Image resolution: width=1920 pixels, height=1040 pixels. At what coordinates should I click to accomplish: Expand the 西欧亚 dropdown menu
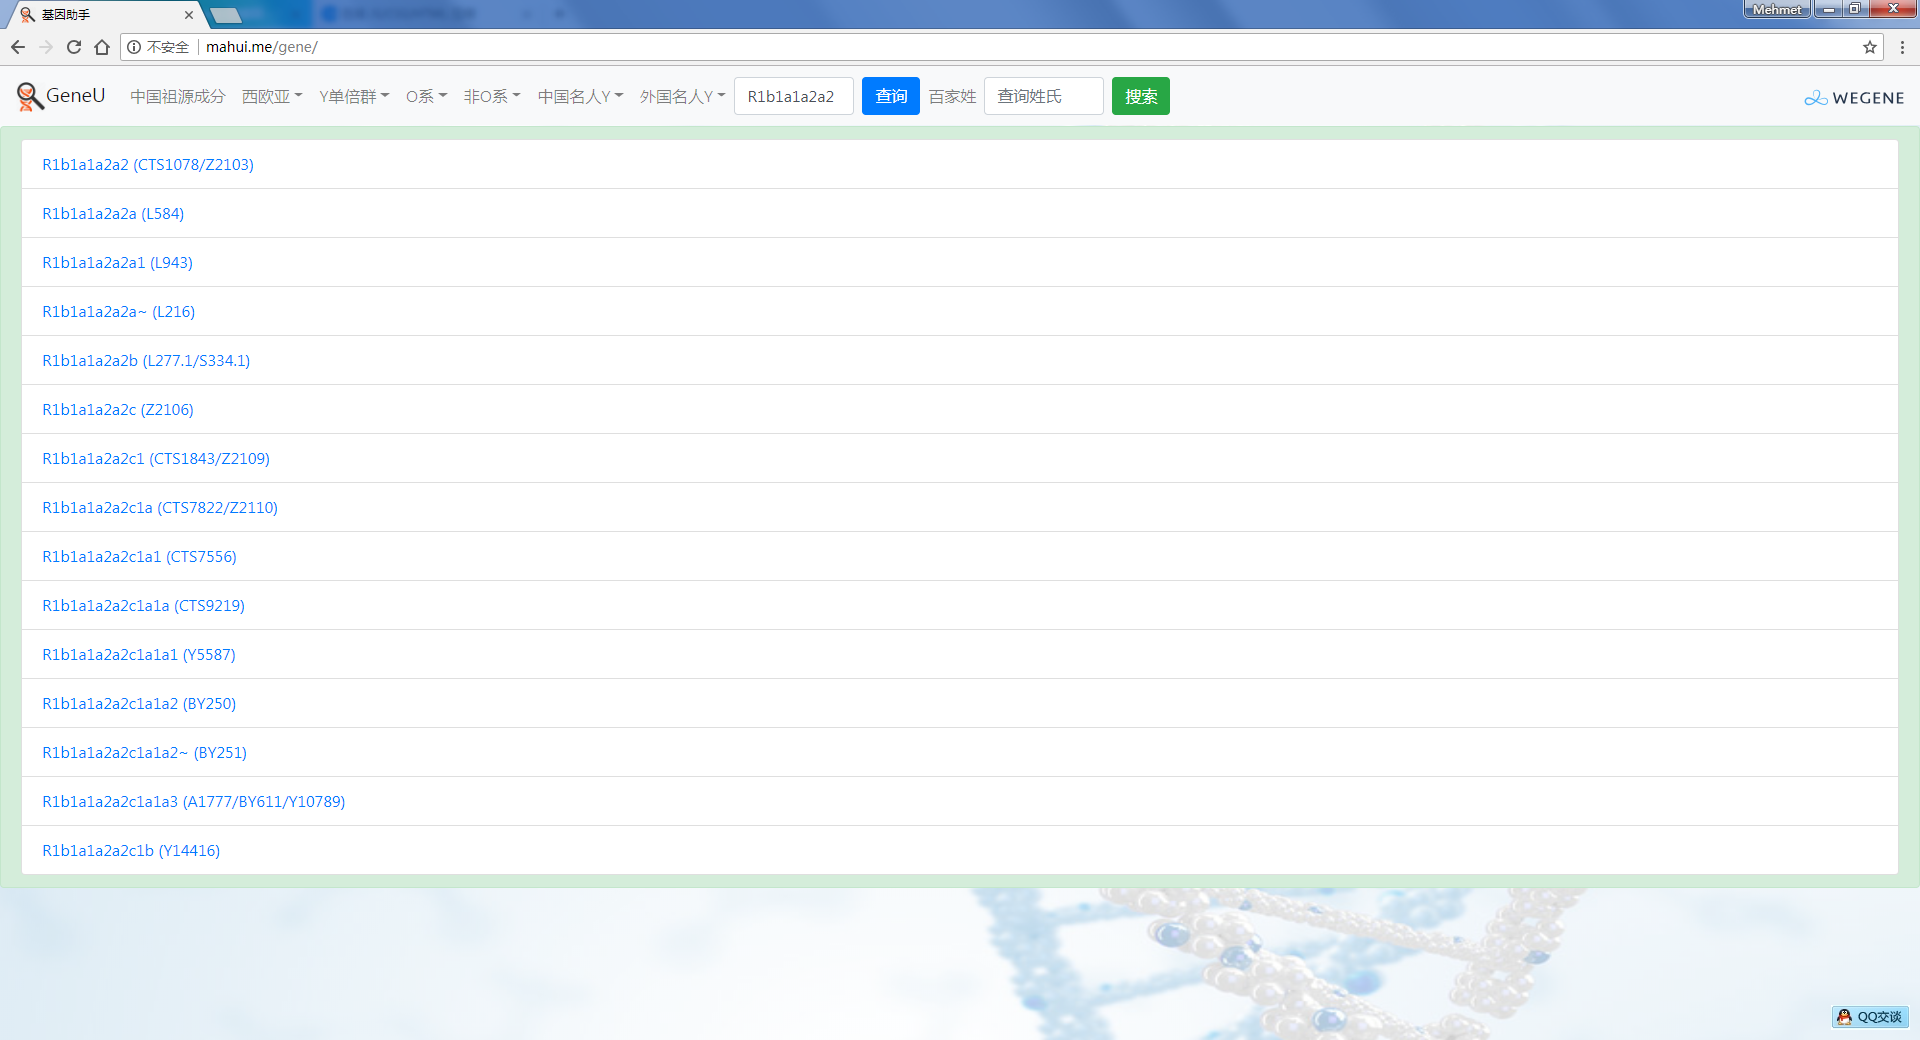[x=272, y=96]
